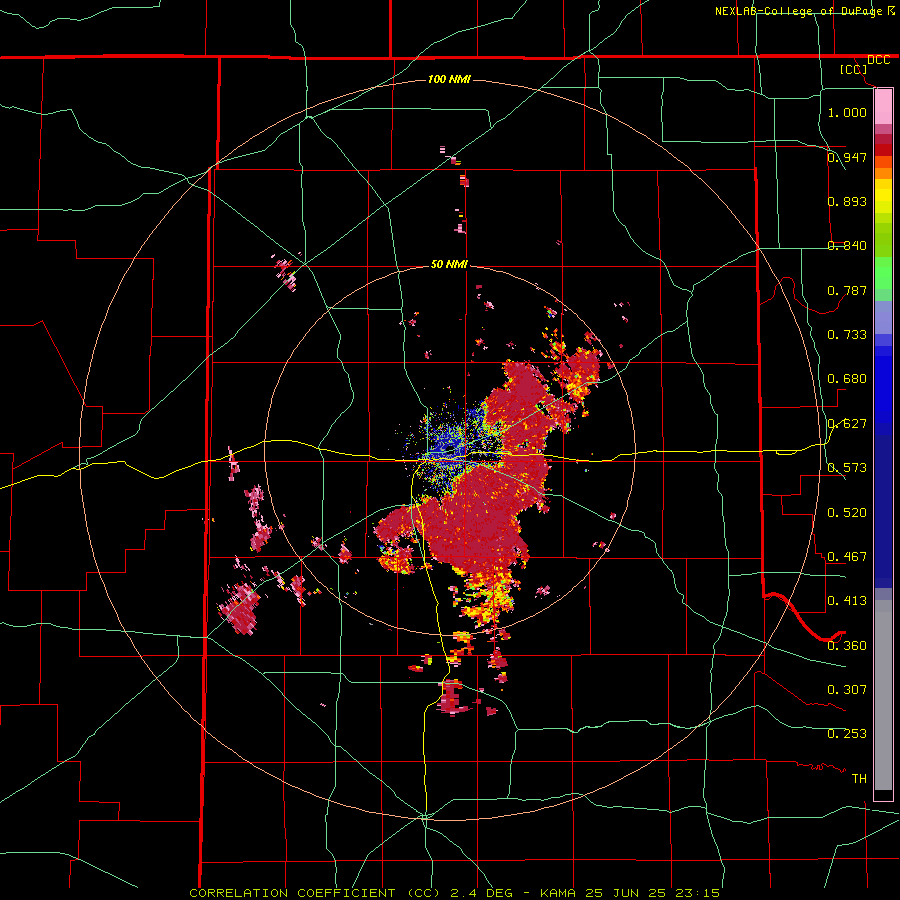
Task: Click the light pink color bar segment
Action: click(x=883, y=107)
